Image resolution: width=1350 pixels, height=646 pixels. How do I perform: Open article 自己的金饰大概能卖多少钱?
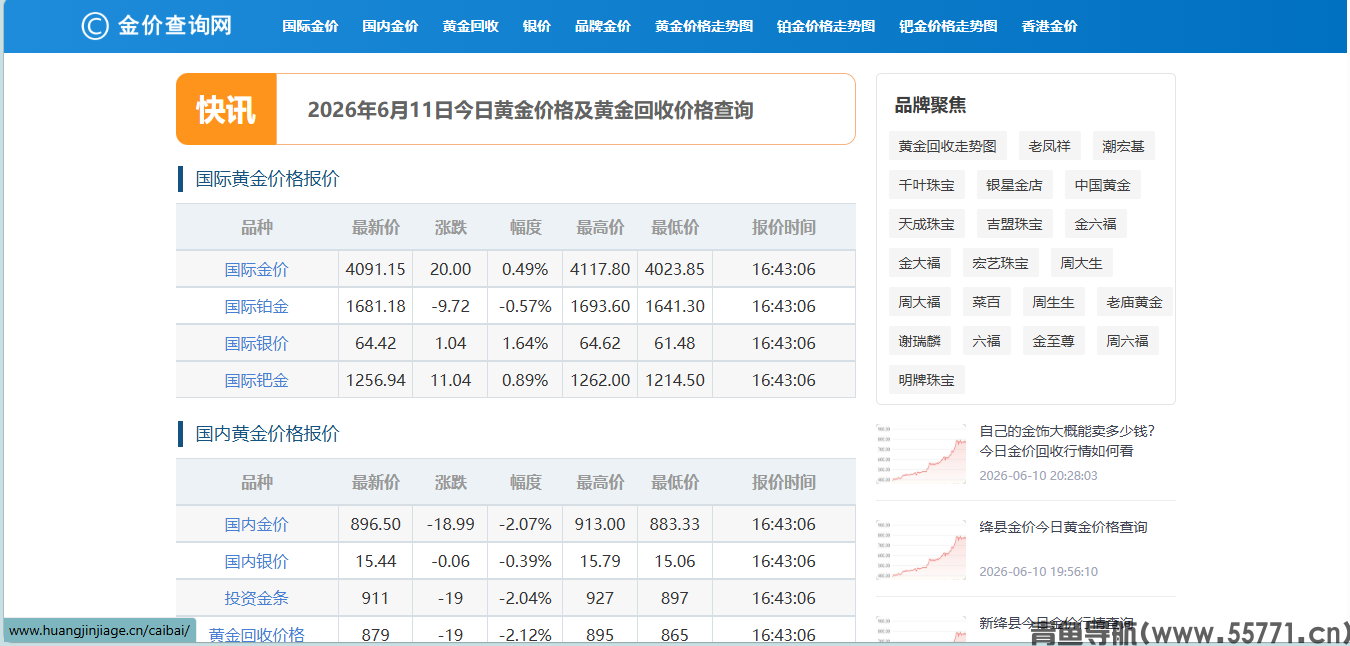(x=1067, y=441)
